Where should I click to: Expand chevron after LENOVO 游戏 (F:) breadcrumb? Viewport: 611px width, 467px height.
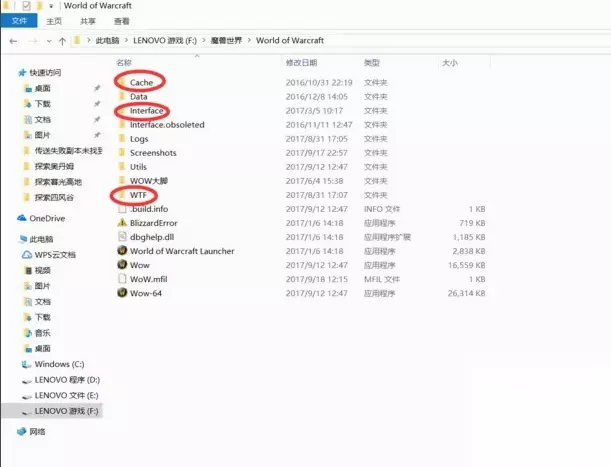204,40
